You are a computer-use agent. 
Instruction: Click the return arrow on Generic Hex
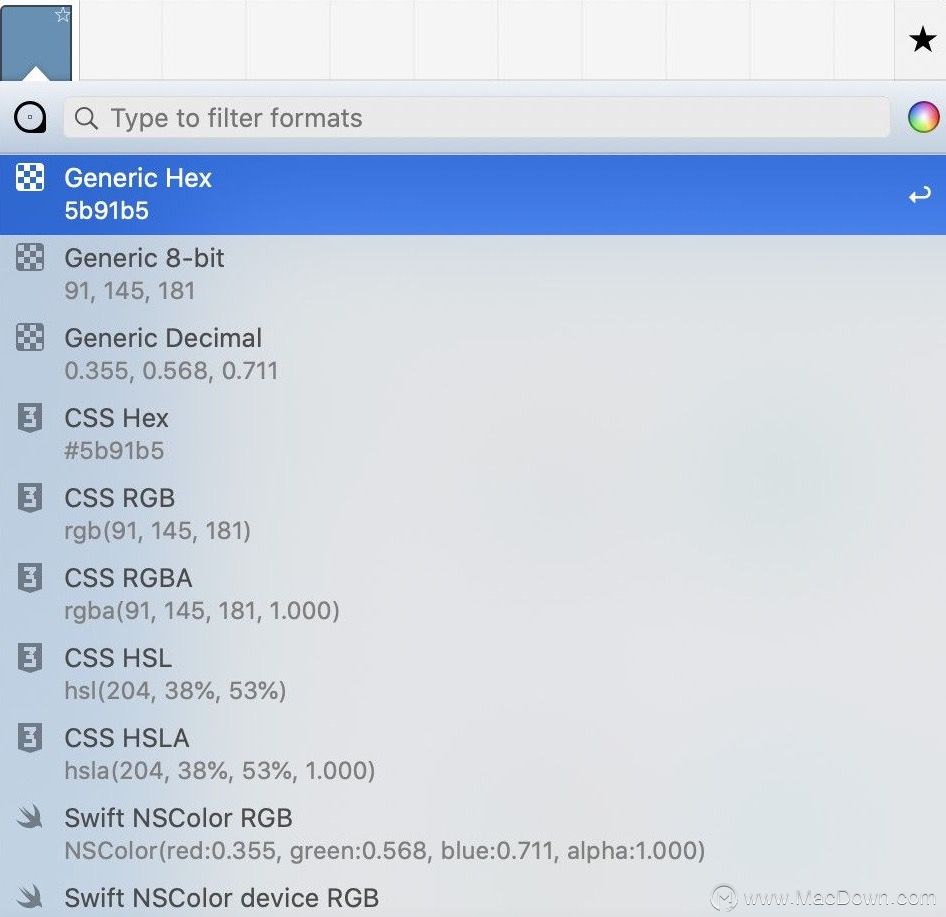[x=919, y=195]
